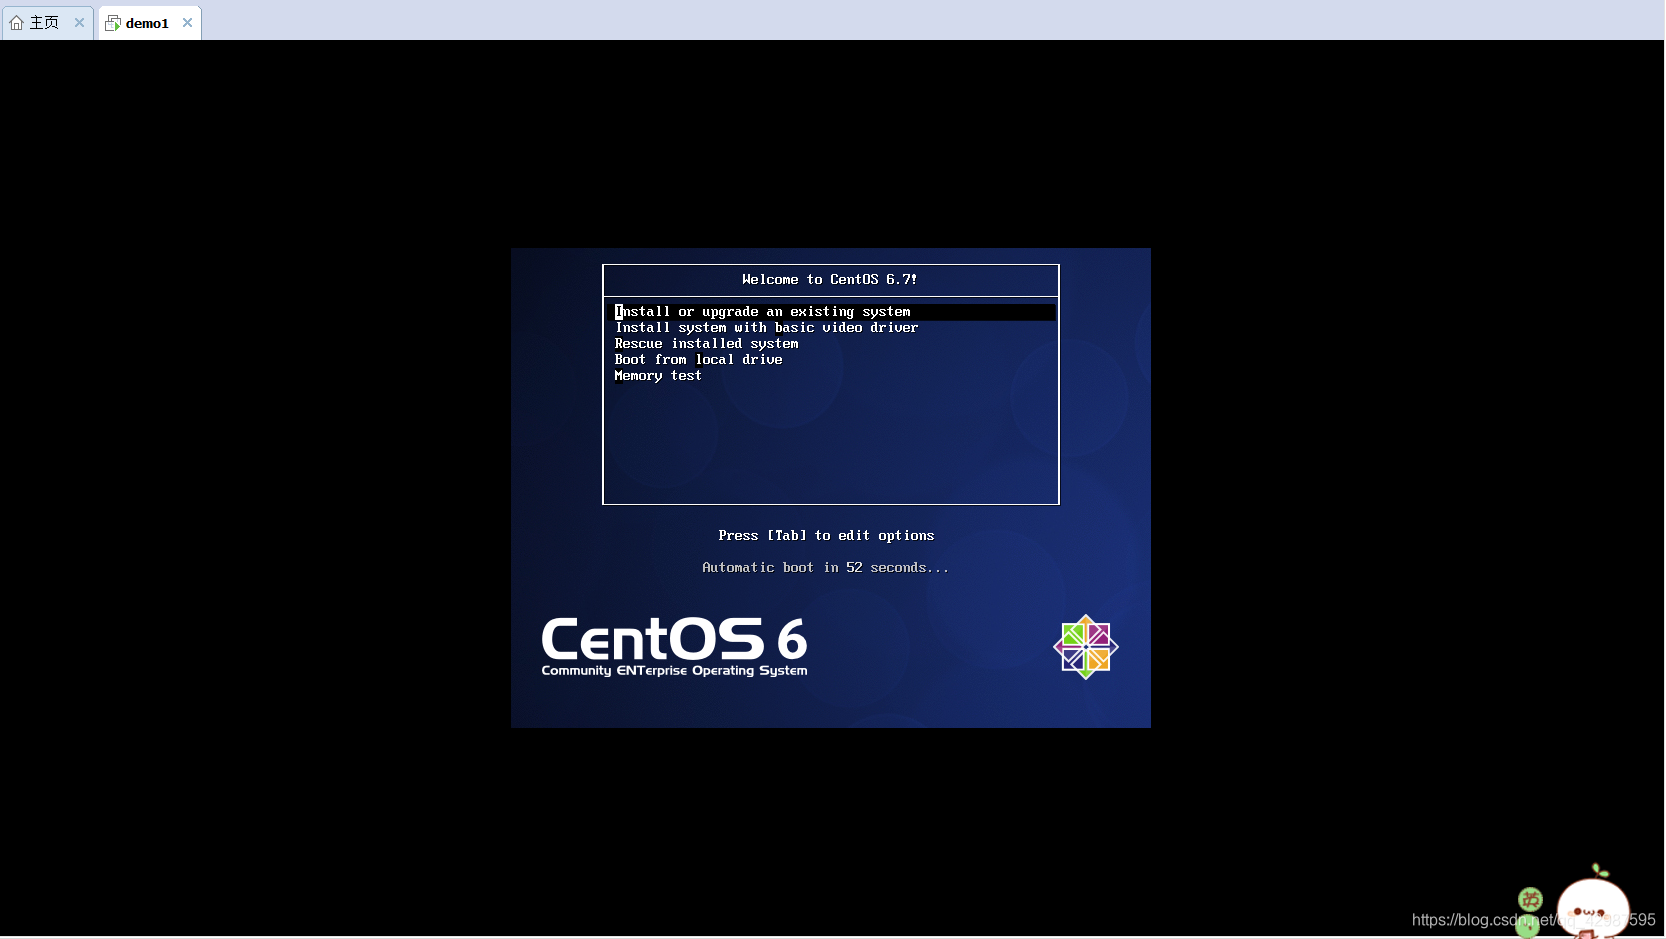
Task: Click the colorful CentOS pinwheel logo
Action: 1086,647
